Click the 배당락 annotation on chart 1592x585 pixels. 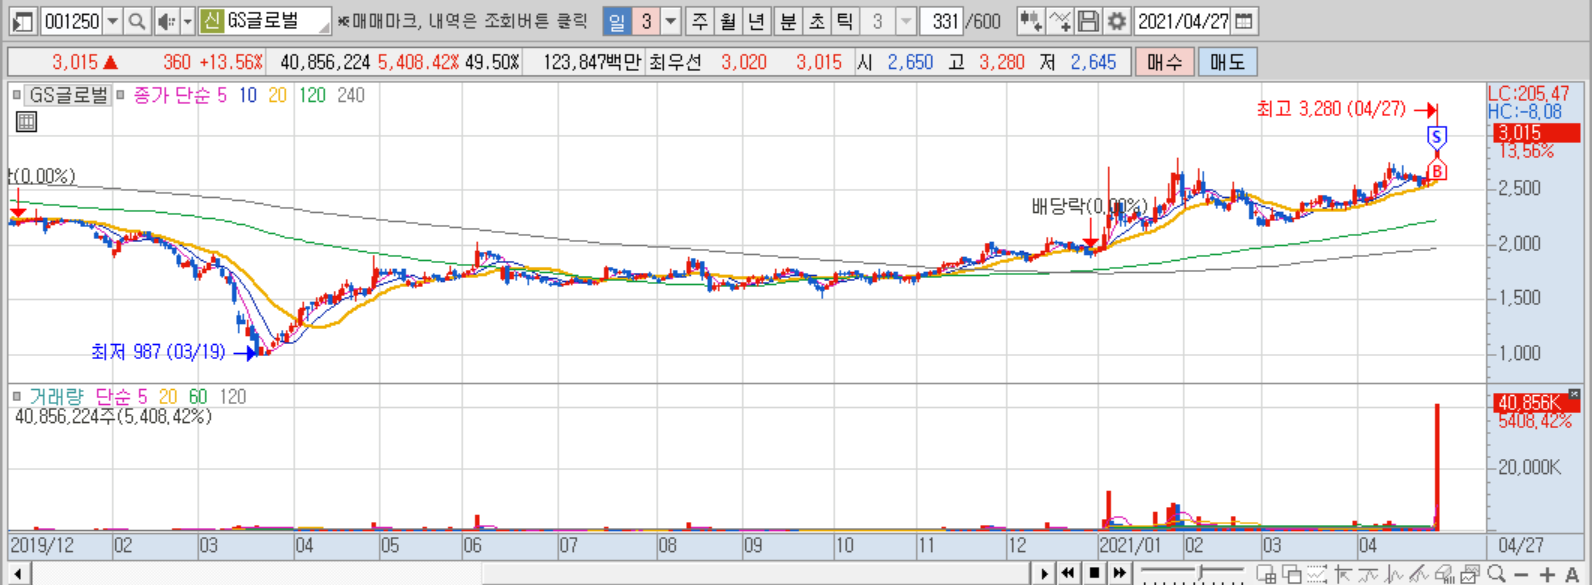click(1089, 207)
